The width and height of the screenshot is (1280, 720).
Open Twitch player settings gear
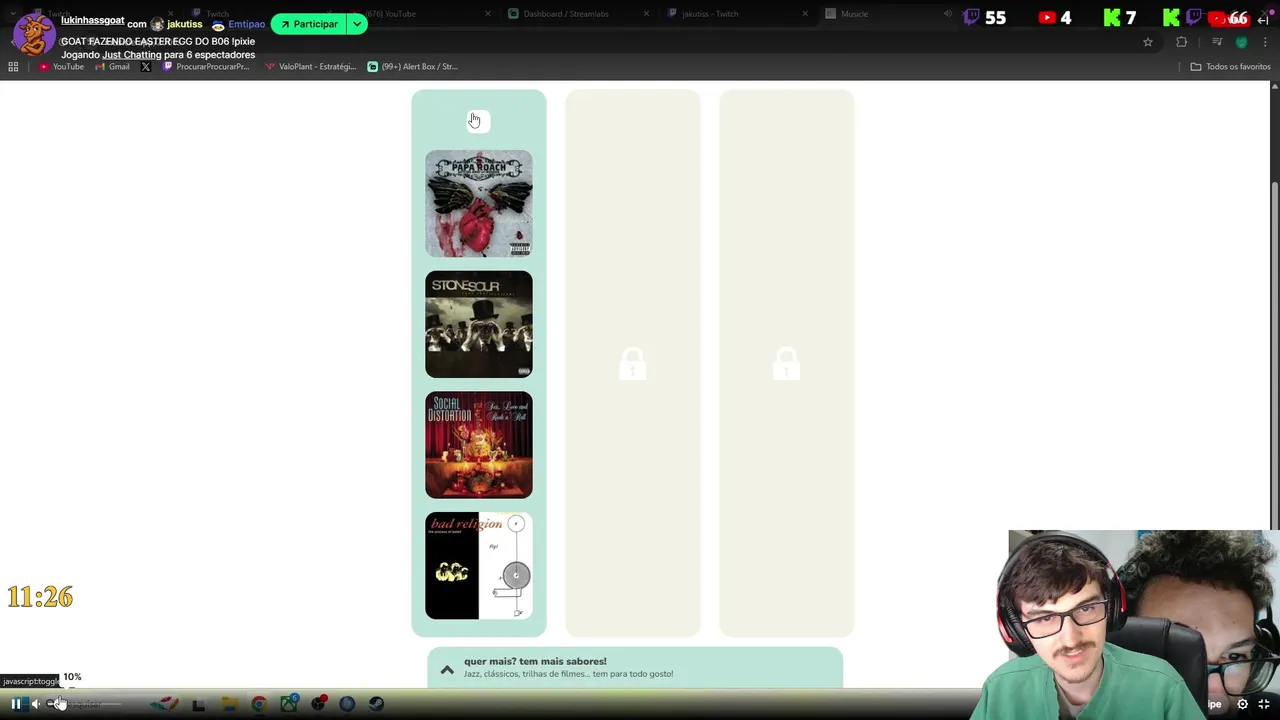1243,704
